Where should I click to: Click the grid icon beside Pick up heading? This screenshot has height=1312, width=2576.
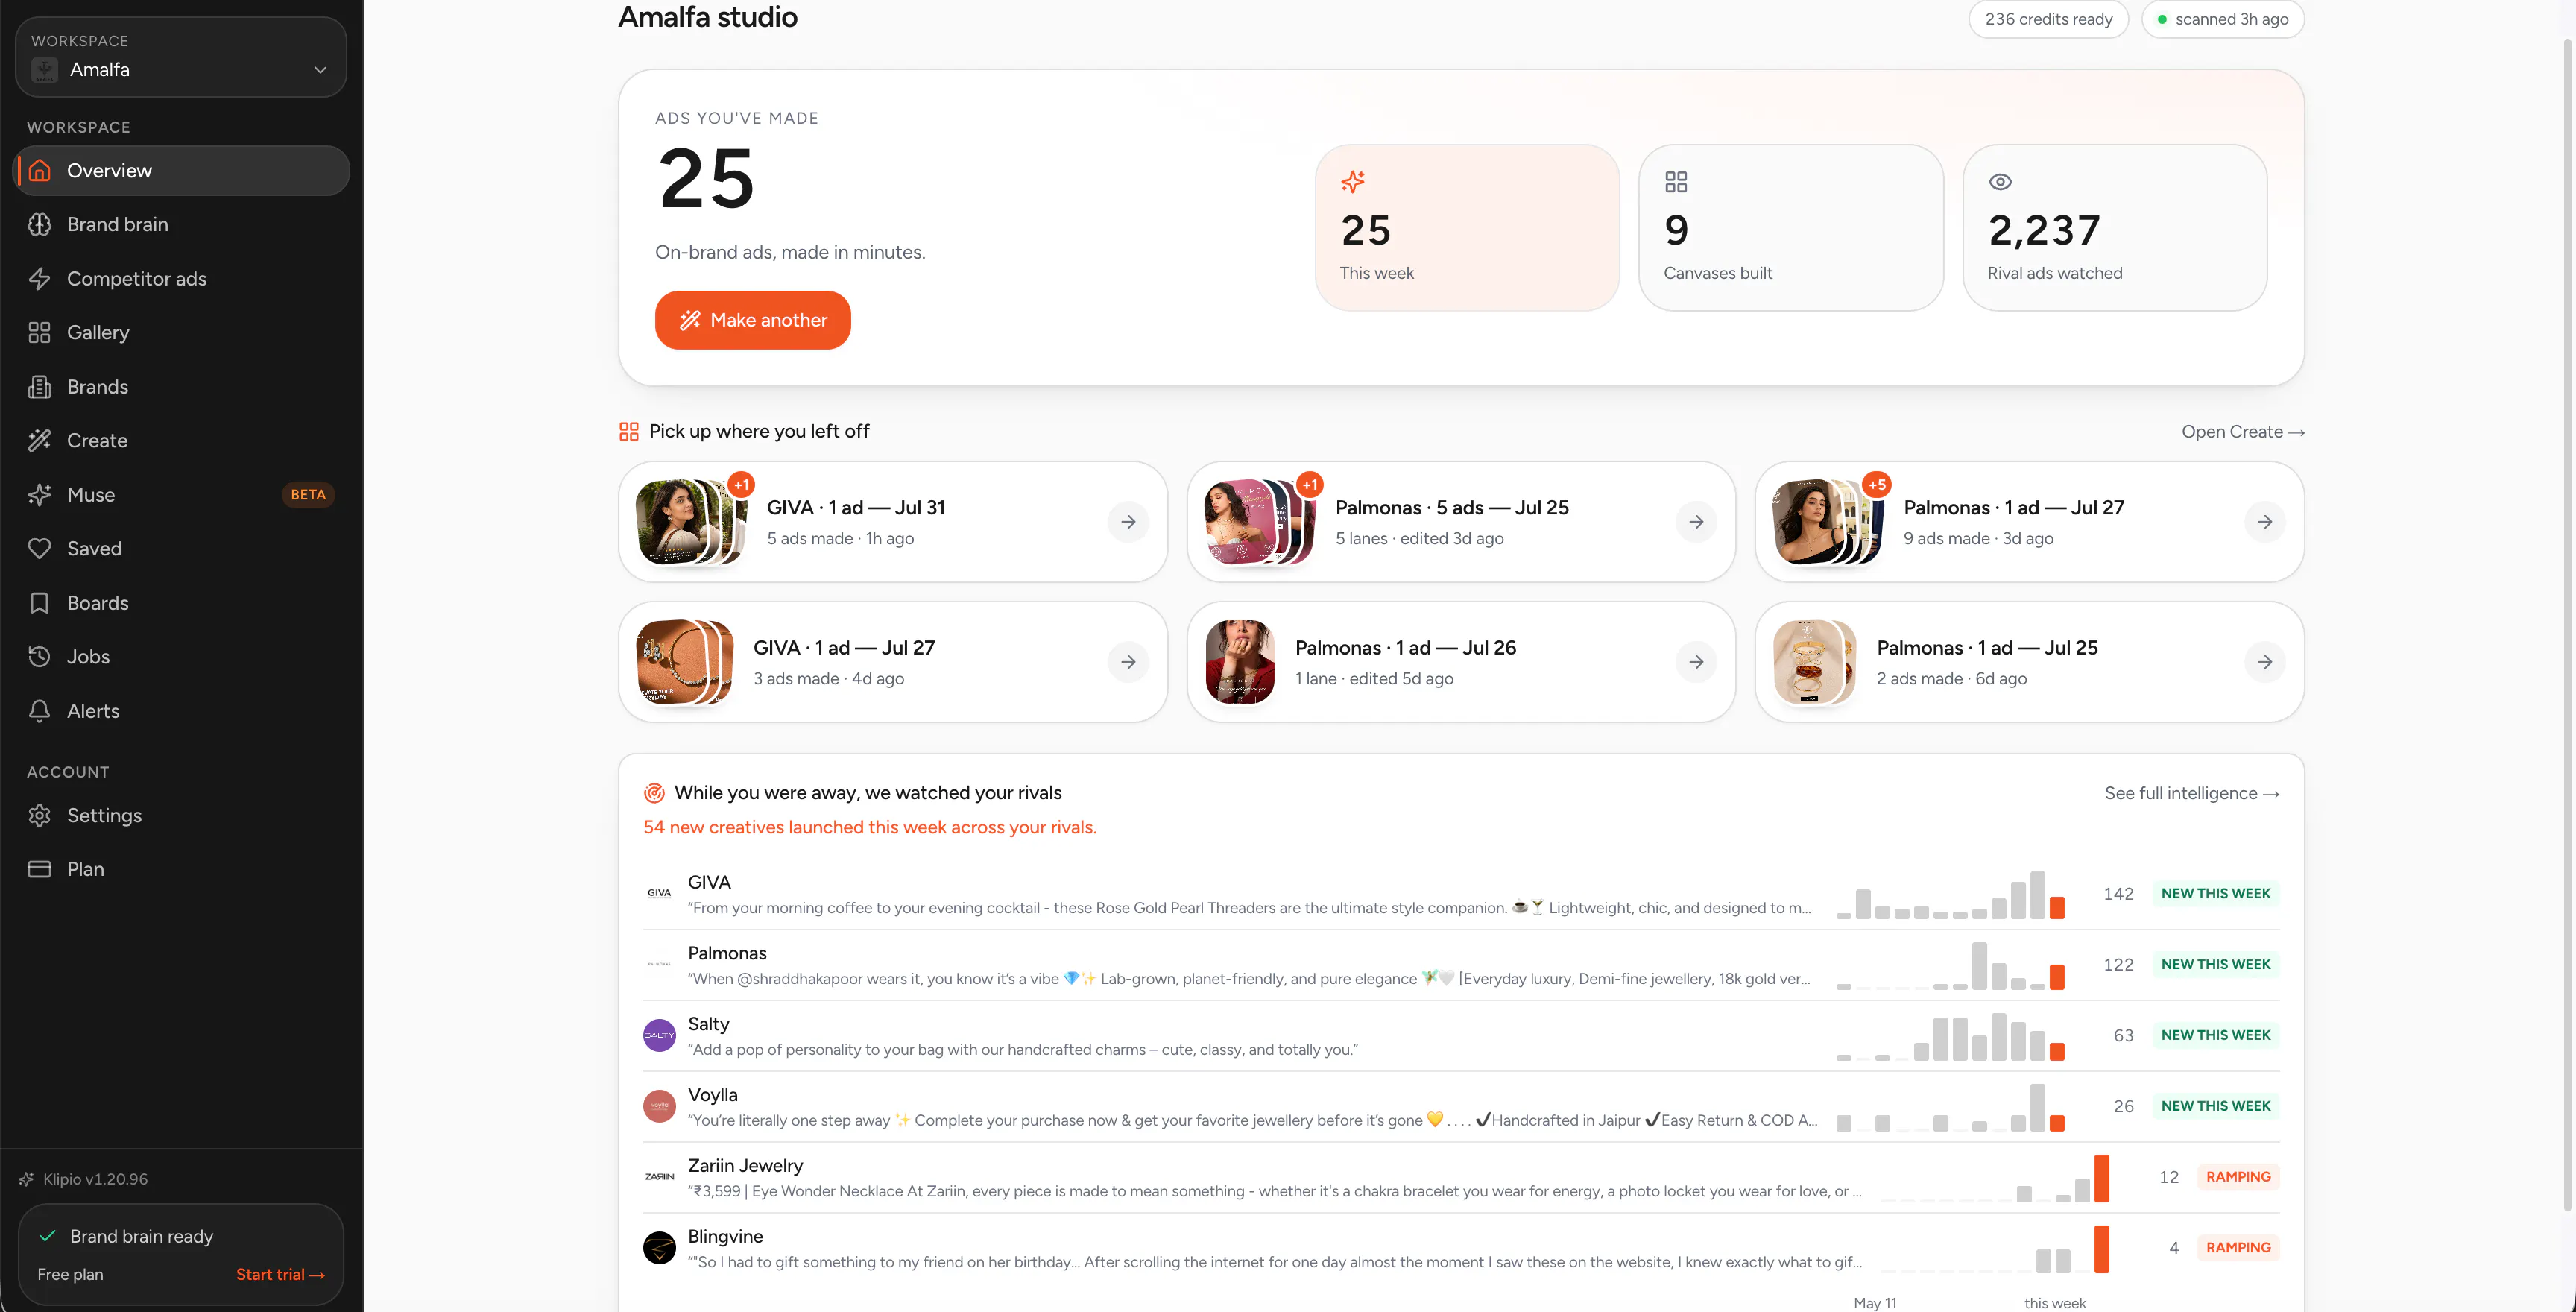(x=629, y=431)
